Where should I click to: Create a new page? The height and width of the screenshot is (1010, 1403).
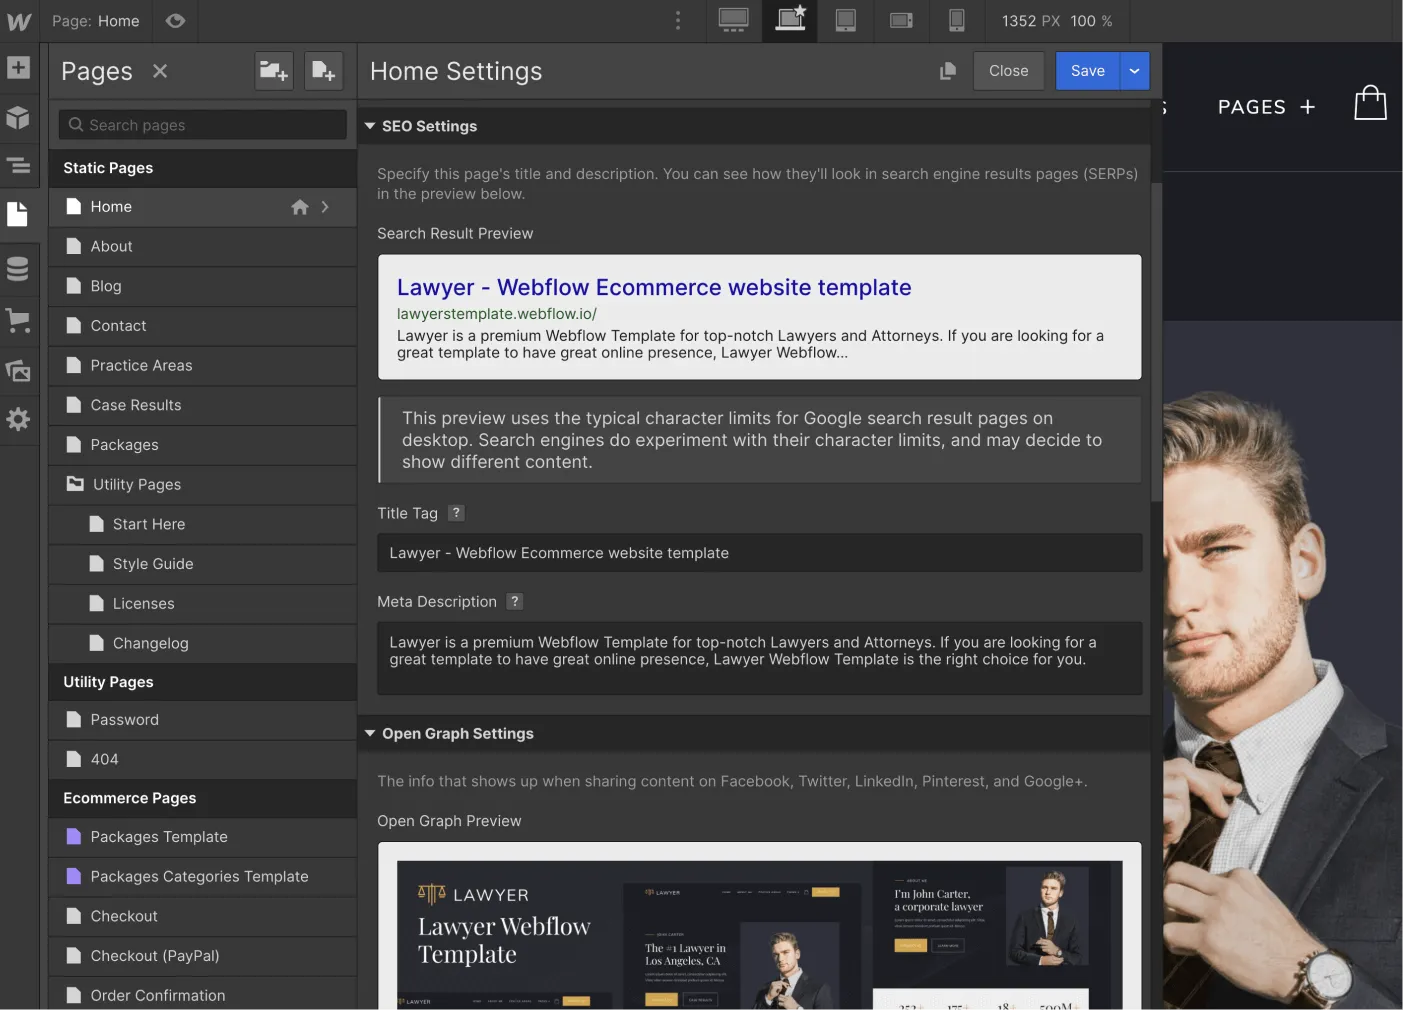(x=323, y=71)
